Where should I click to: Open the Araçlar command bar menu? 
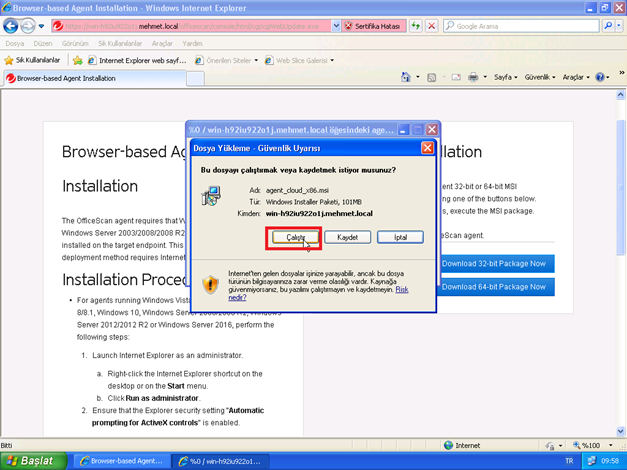[576, 77]
